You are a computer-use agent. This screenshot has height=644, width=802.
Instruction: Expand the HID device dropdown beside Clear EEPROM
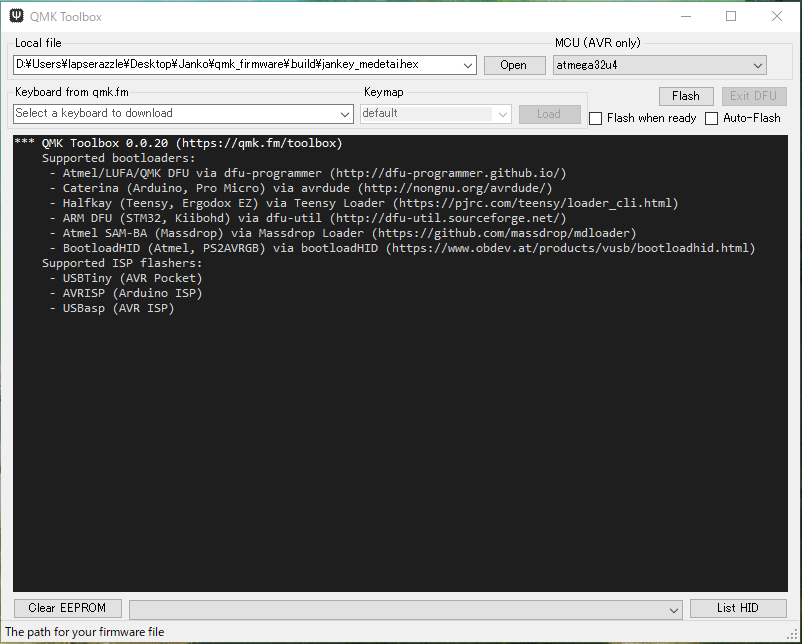tap(675, 609)
